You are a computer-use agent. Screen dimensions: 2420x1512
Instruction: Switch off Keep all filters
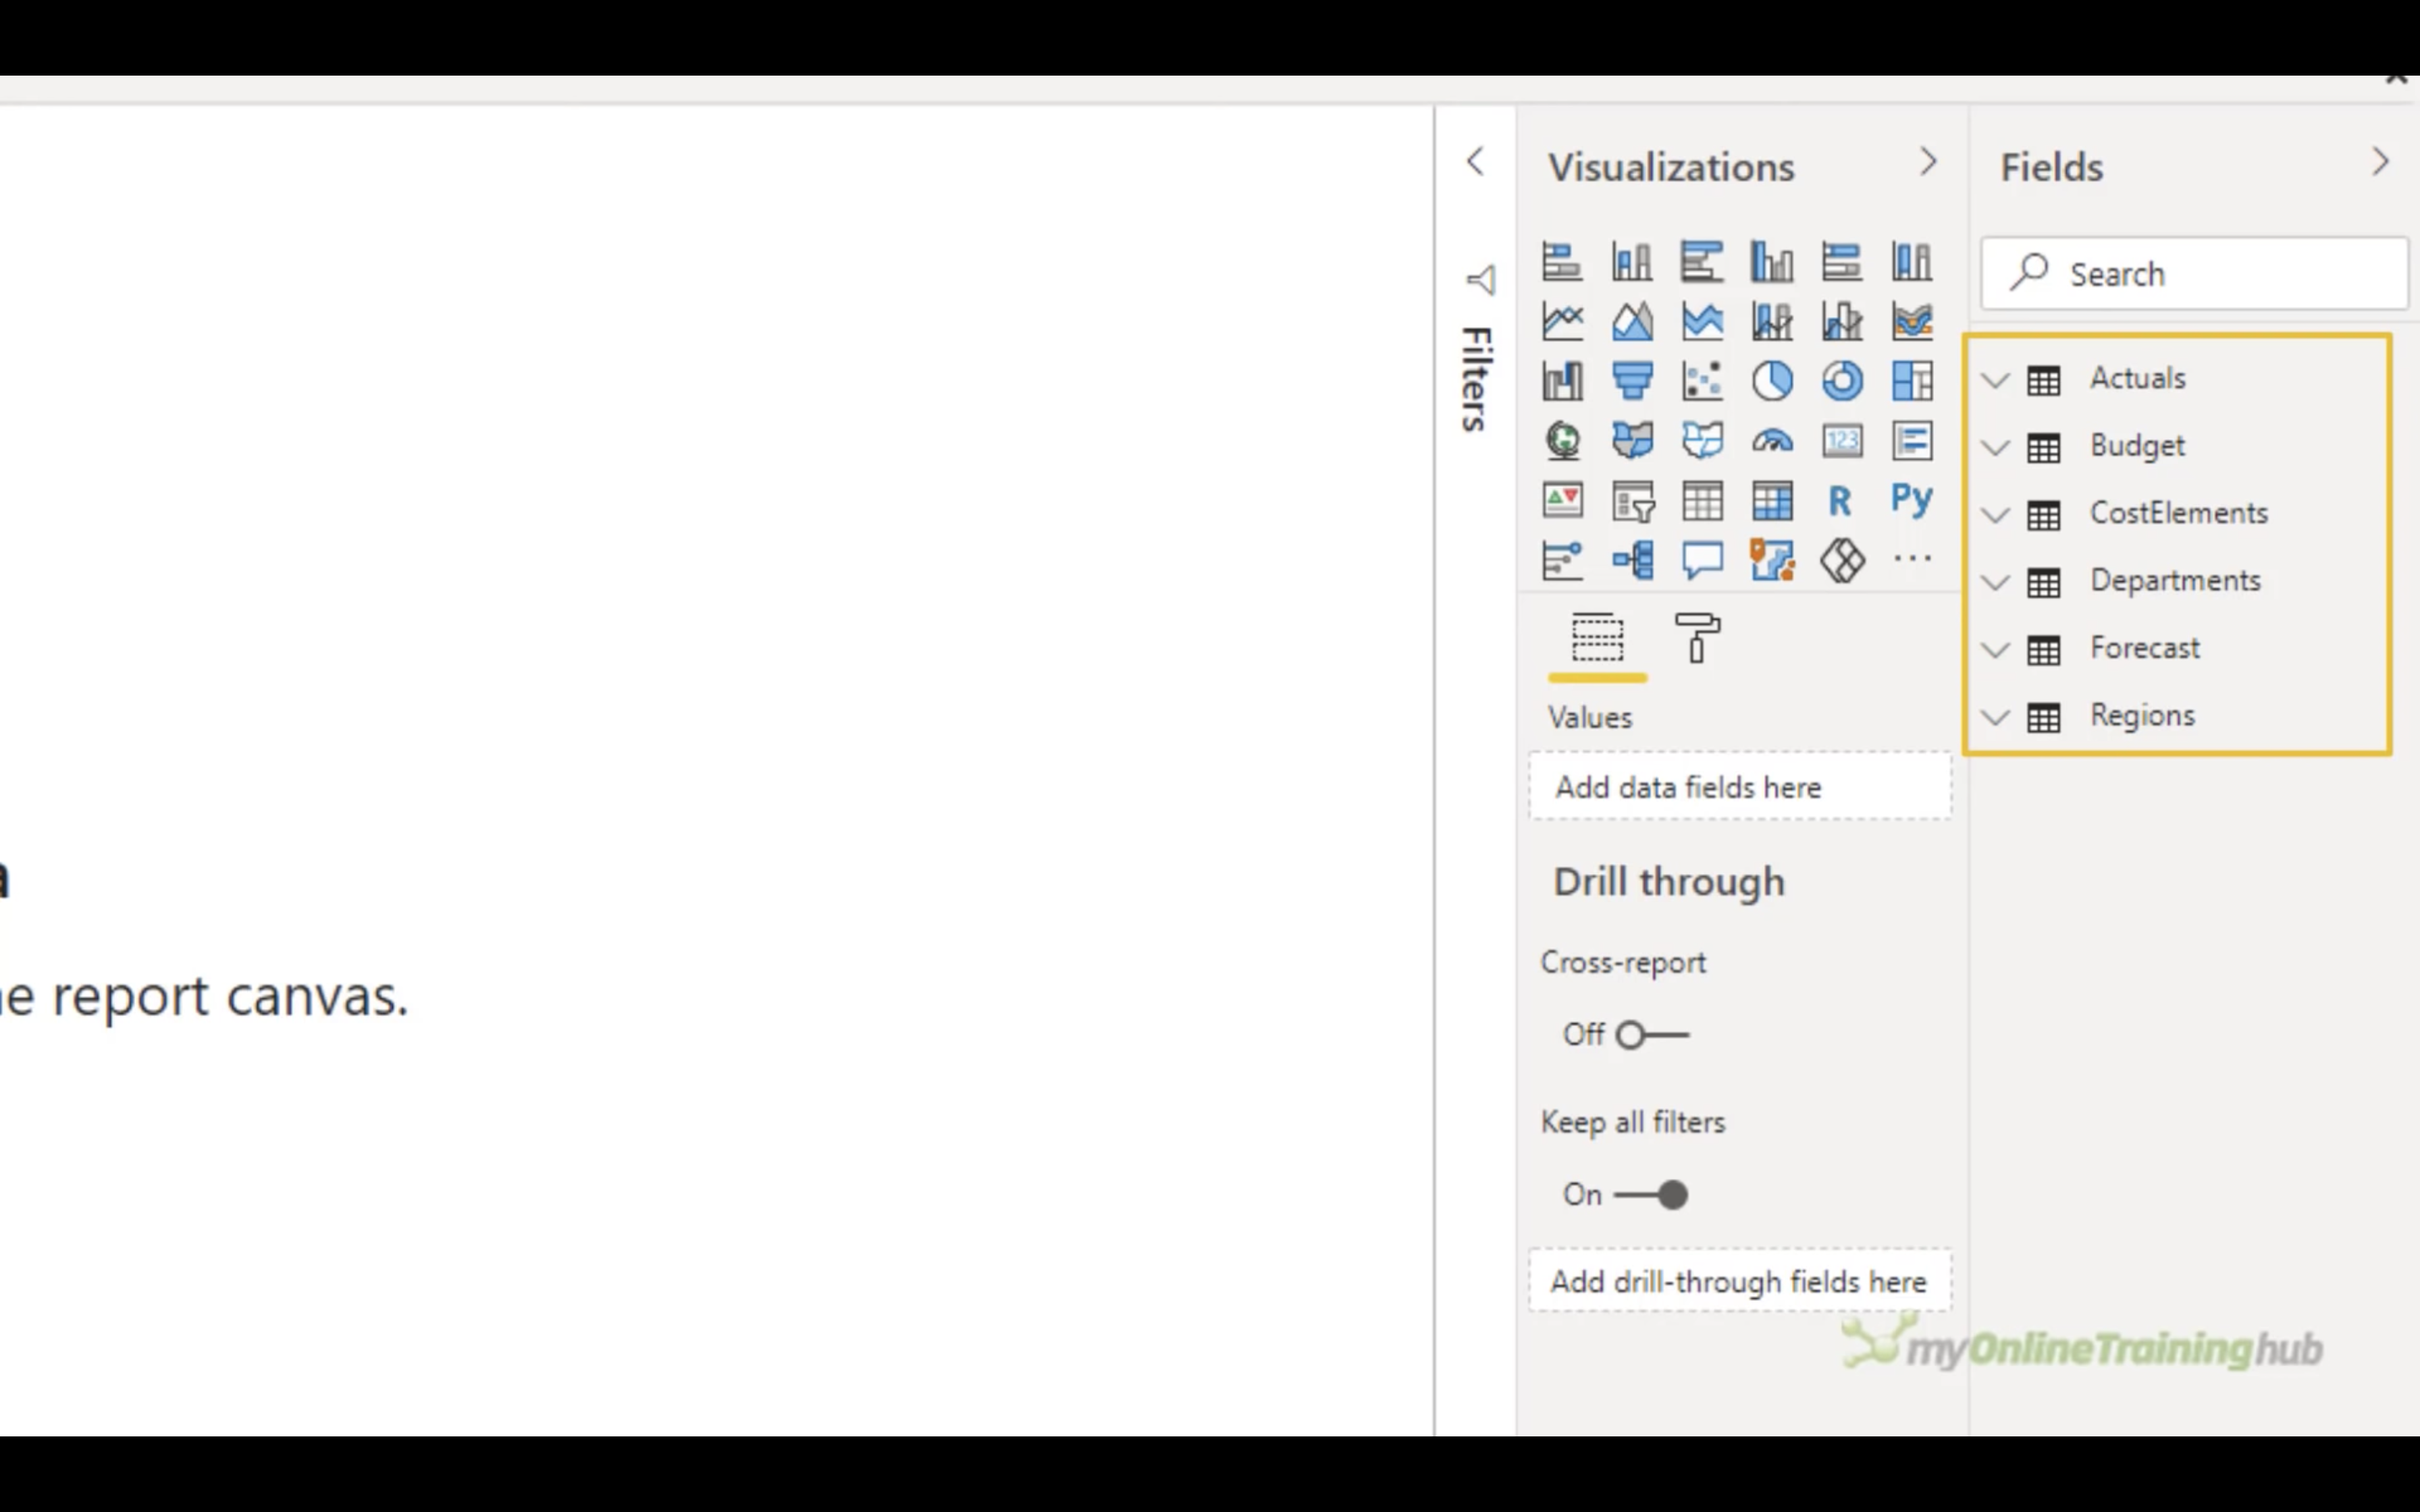click(1651, 1195)
